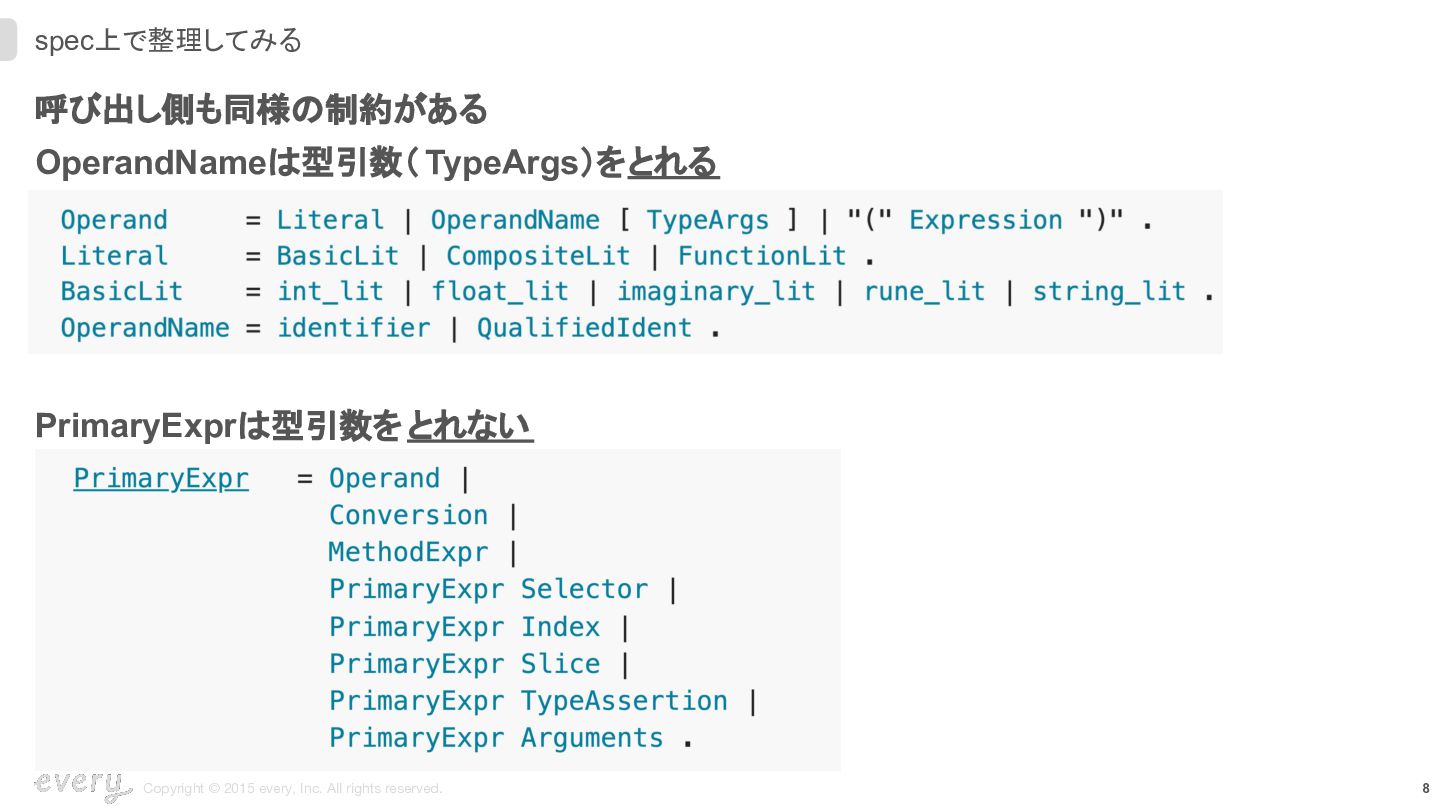Screen dimensions: 1440x810
Task: Click the Expression term in parentheses
Action: tap(985, 220)
